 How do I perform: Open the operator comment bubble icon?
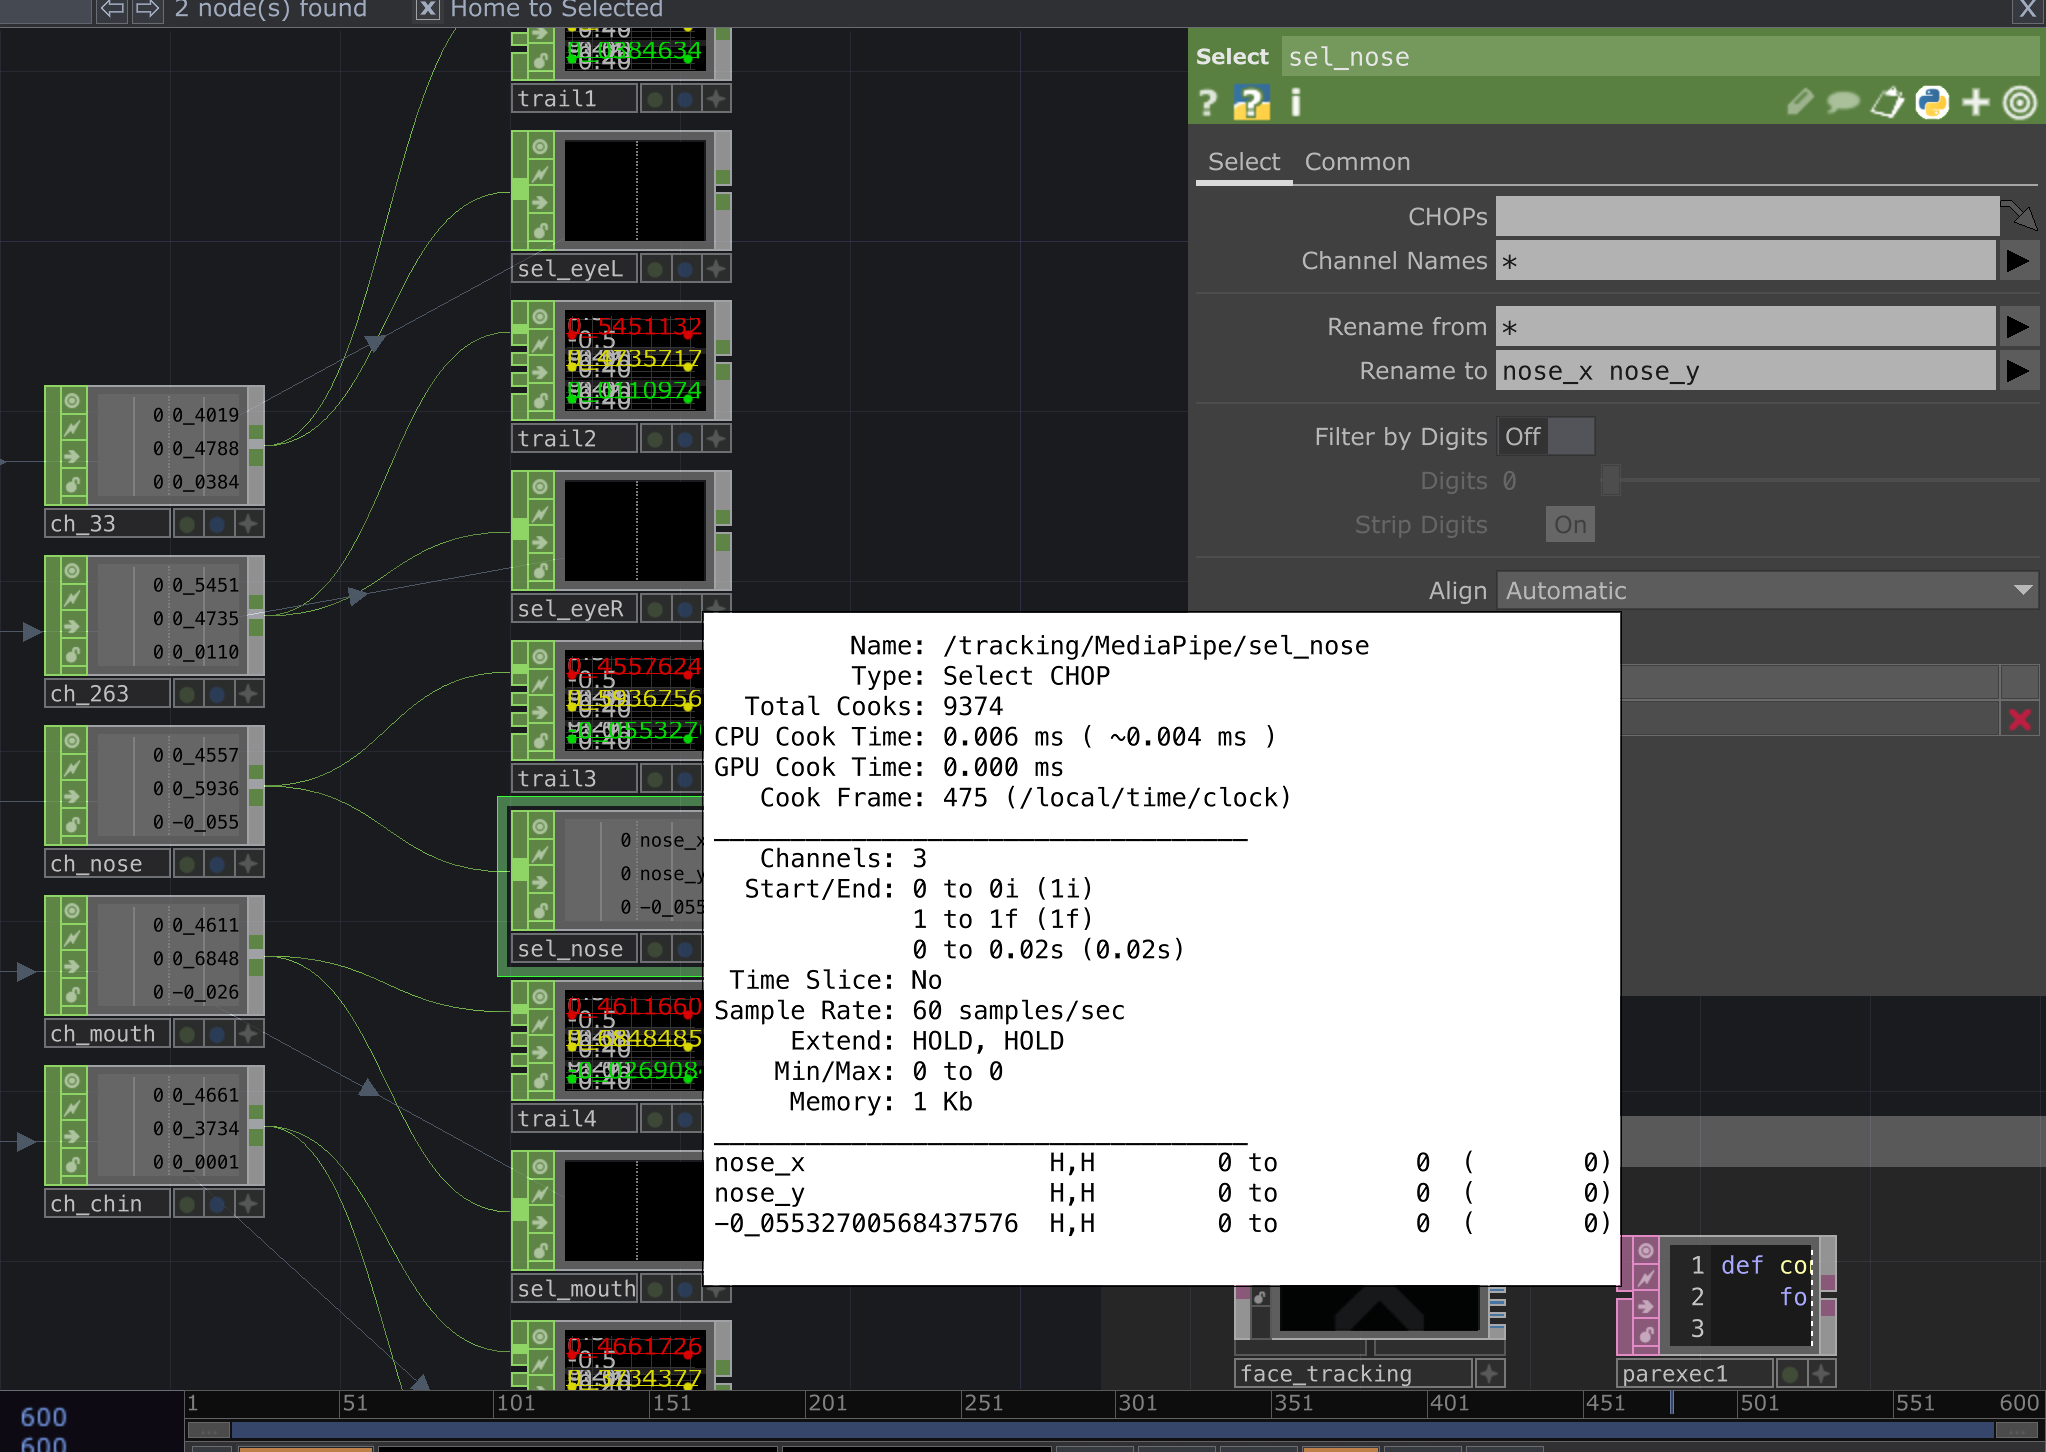click(1842, 103)
